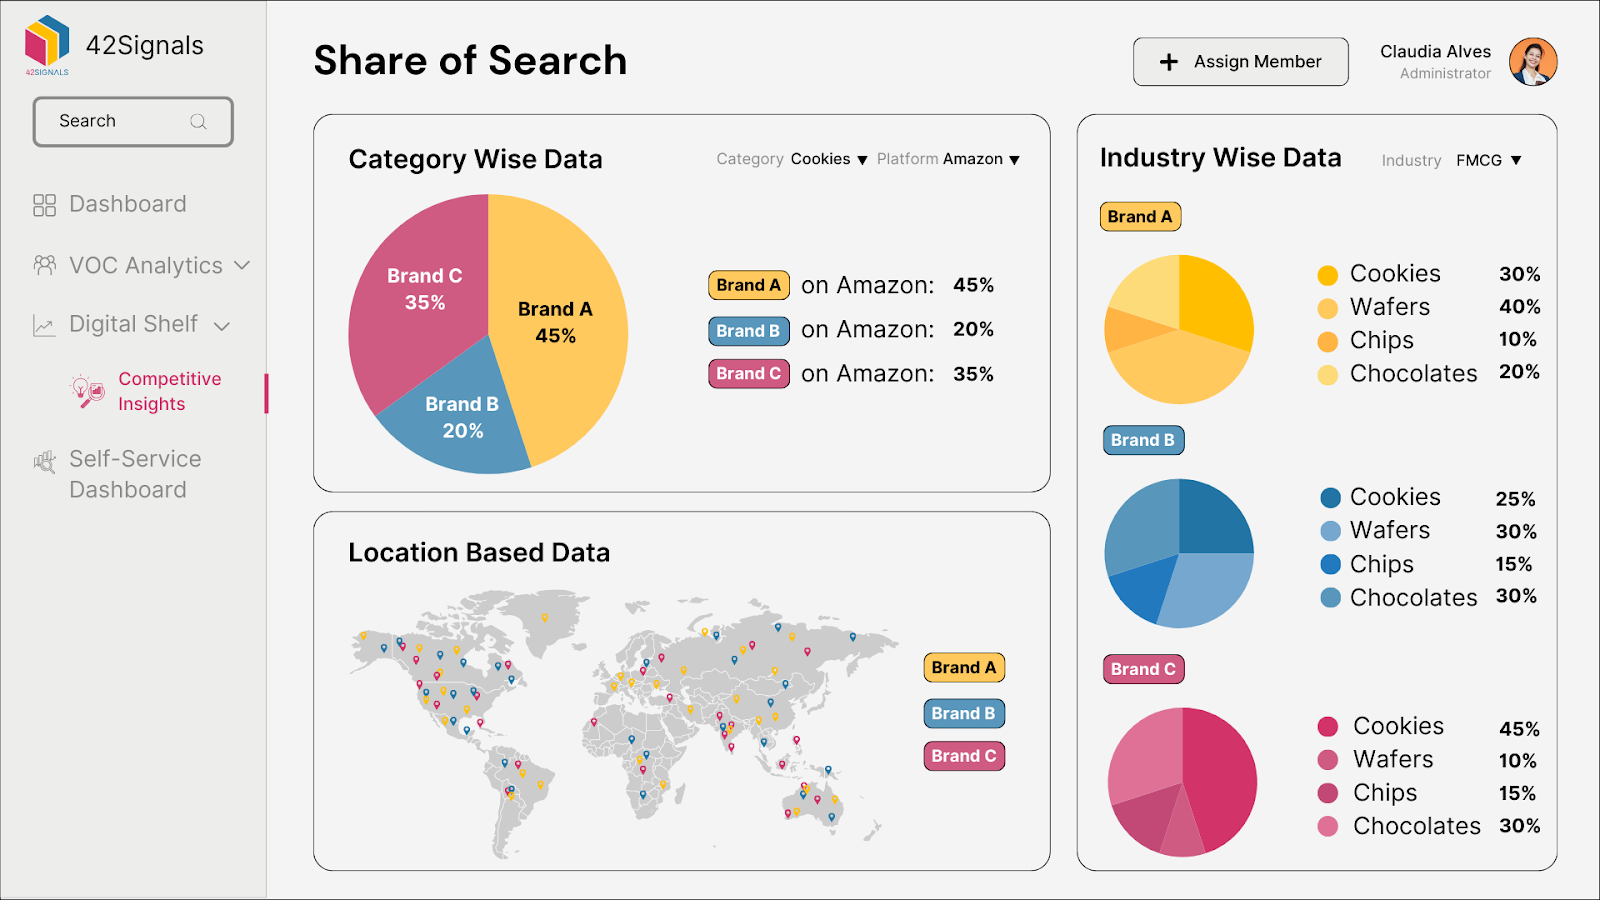
Task: Toggle Brand A in Location Based Data legend
Action: pyautogui.click(x=963, y=667)
